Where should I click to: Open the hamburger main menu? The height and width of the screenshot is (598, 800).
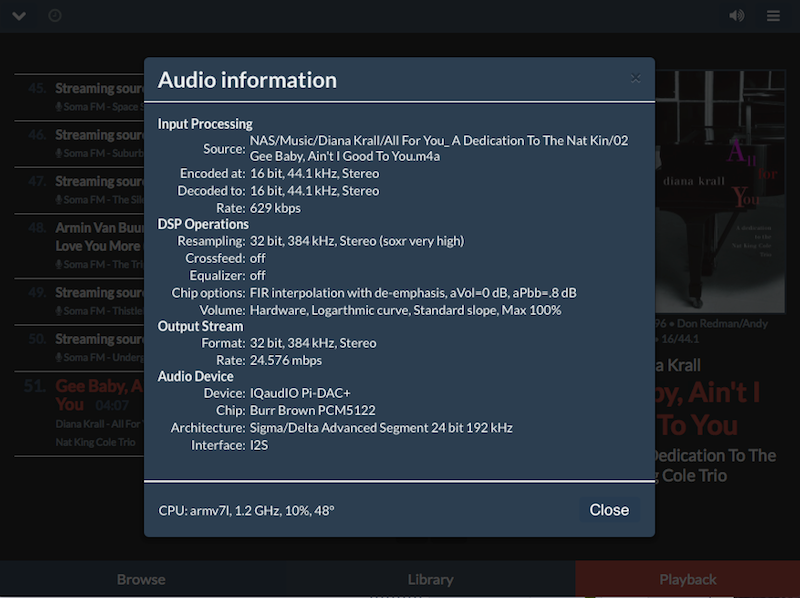[x=773, y=16]
